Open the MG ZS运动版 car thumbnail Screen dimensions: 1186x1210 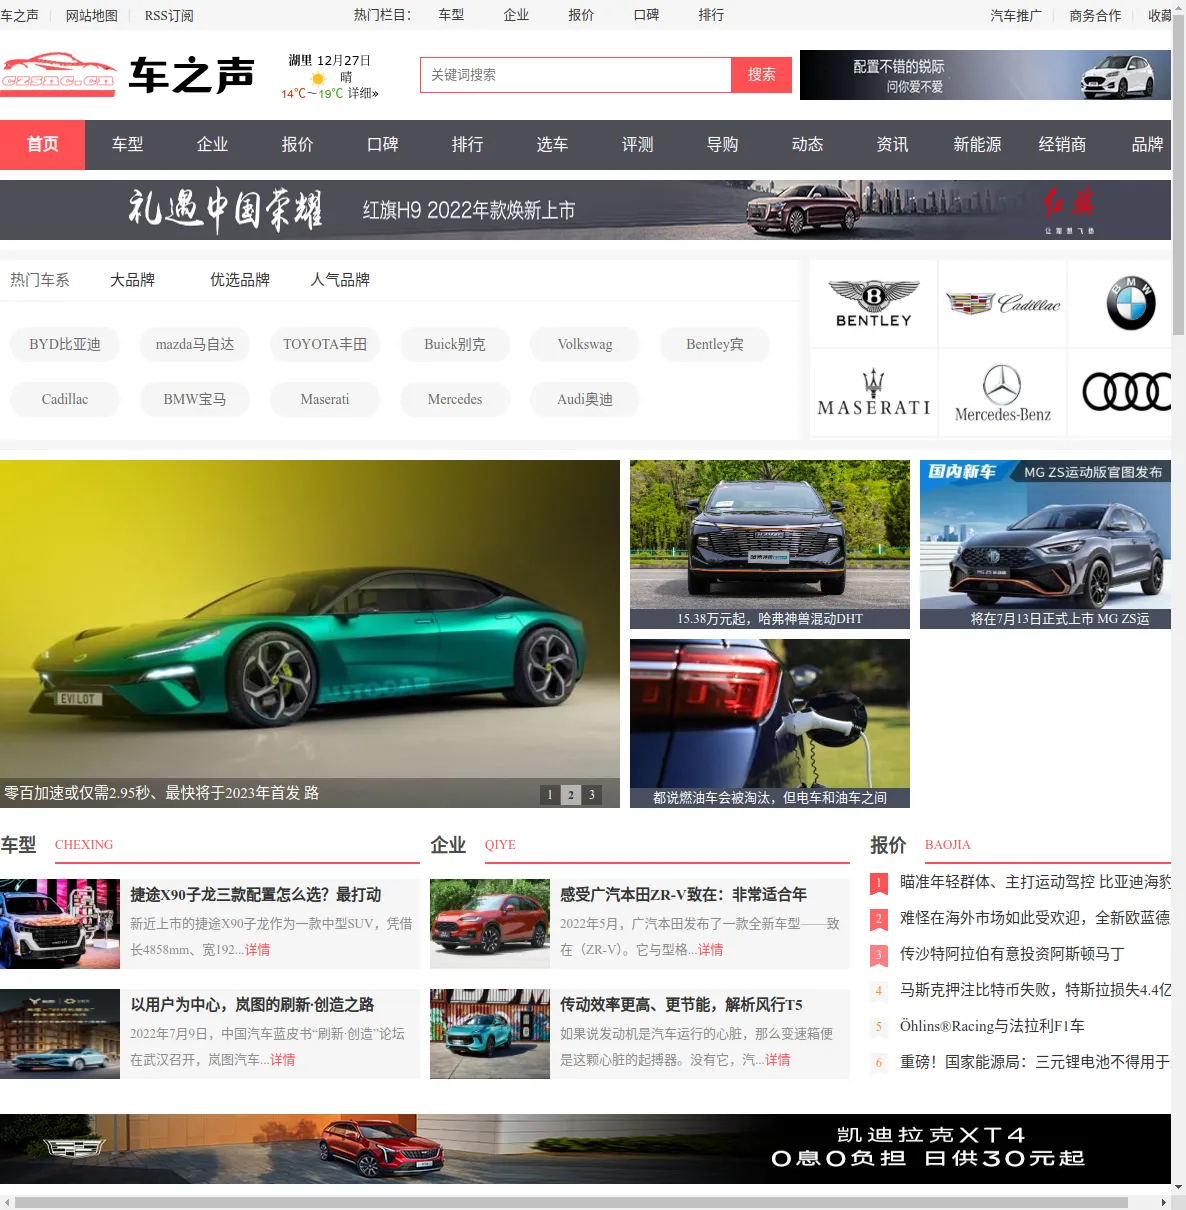(1045, 544)
